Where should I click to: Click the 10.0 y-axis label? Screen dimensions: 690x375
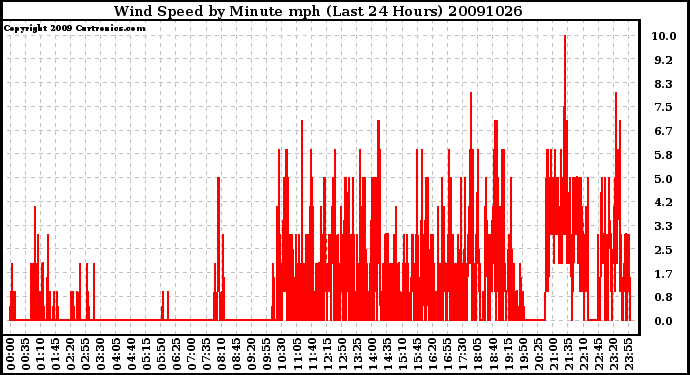tap(664, 36)
